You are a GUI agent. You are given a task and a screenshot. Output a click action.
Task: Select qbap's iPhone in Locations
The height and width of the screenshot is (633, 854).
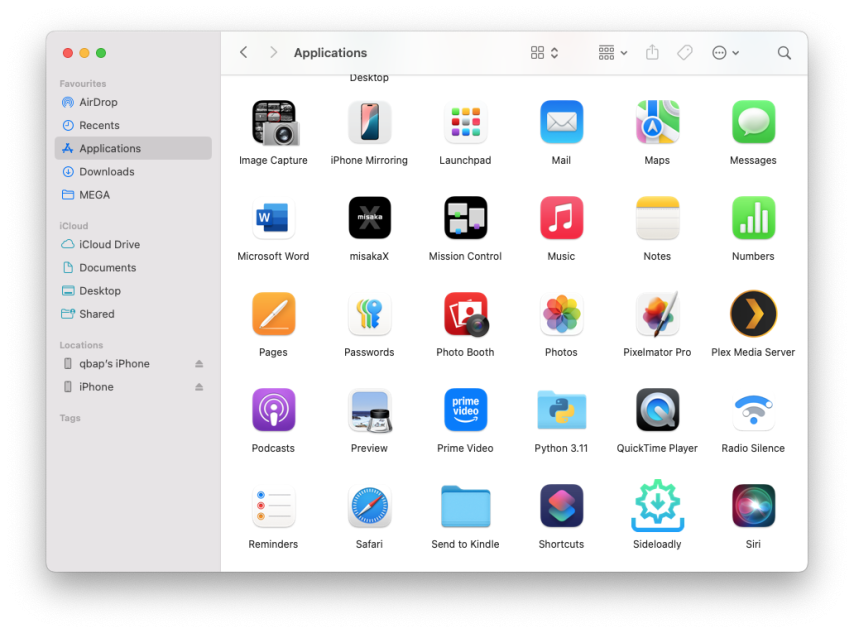coord(133,363)
